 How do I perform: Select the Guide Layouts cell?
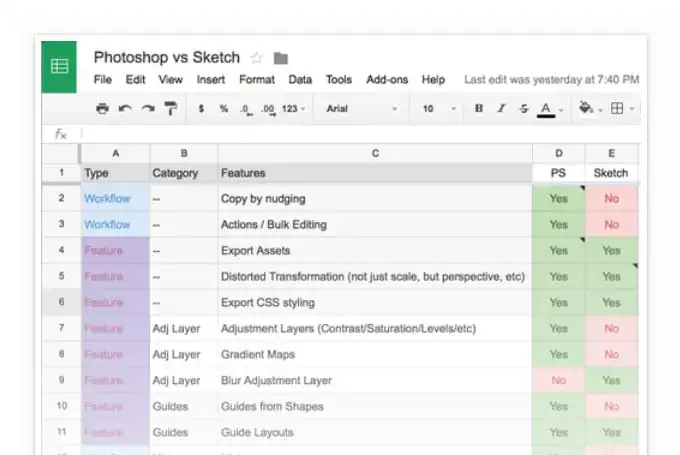click(x=375, y=432)
